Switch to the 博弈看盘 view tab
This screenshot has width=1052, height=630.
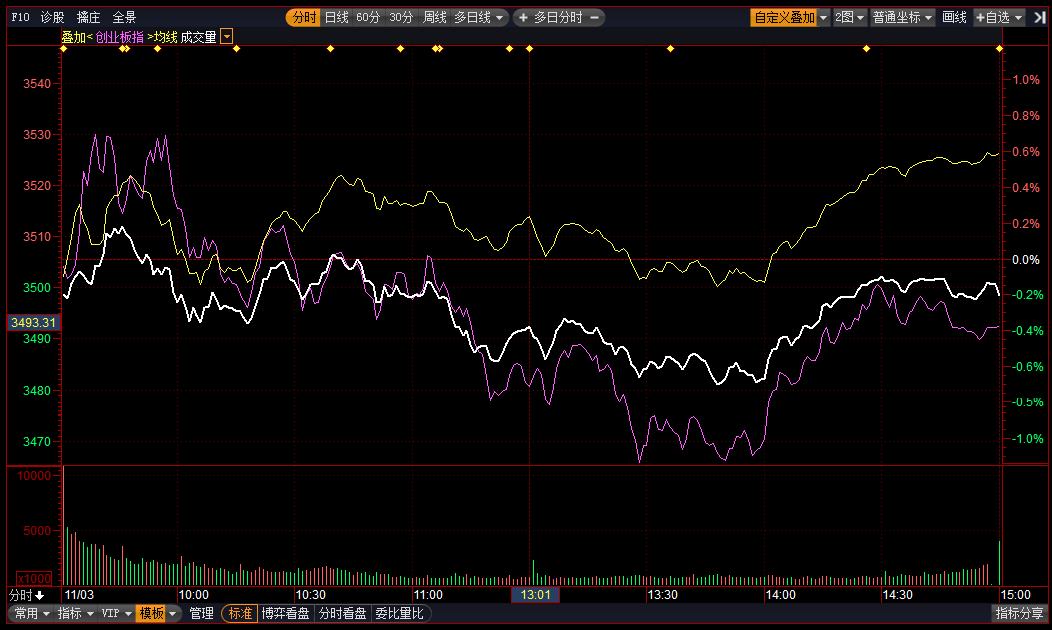coord(285,613)
